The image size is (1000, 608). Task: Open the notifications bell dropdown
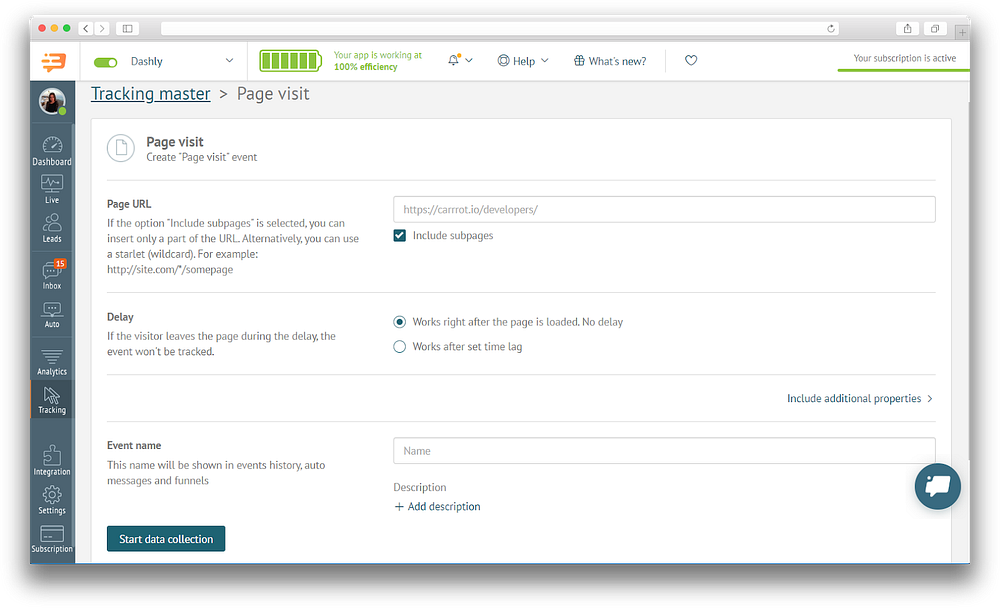tap(460, 61)
